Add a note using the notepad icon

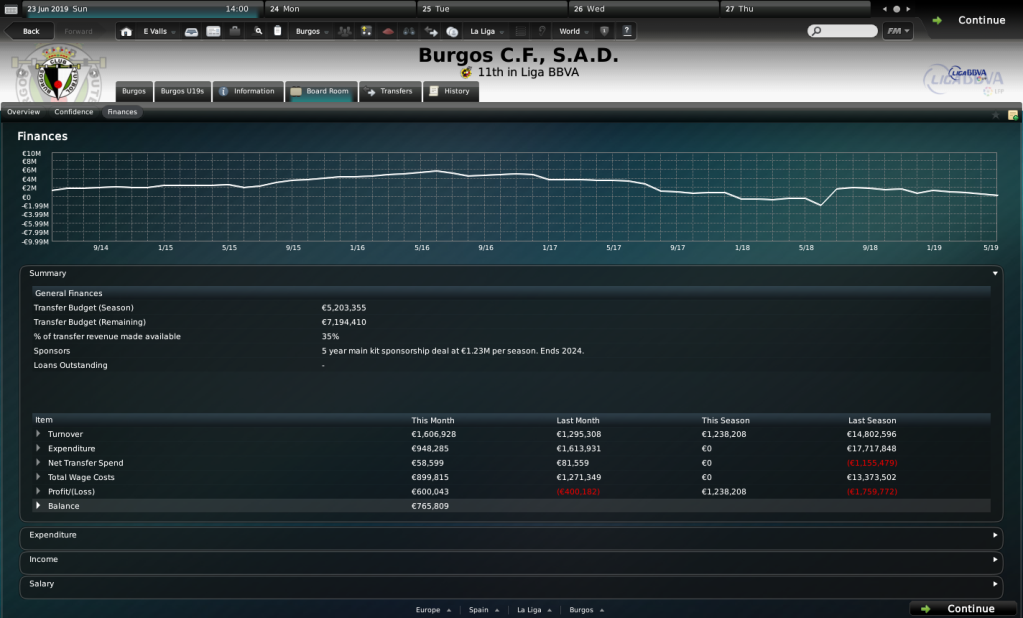tap(1013, 115)
